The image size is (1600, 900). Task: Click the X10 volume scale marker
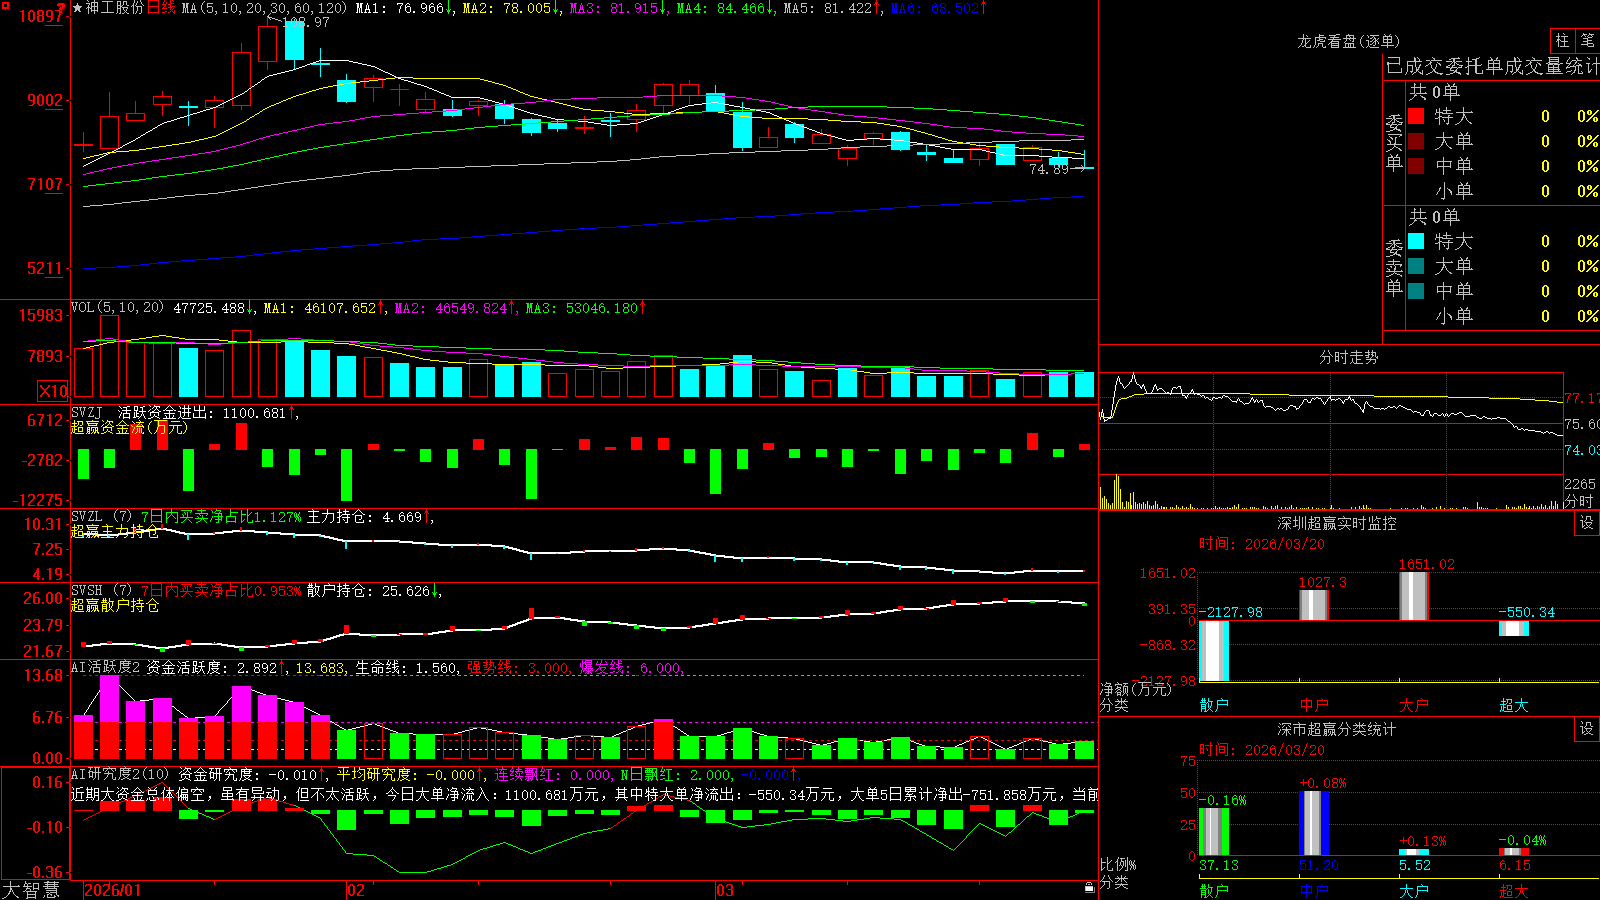pyautogui.click(x=53, y=391)
